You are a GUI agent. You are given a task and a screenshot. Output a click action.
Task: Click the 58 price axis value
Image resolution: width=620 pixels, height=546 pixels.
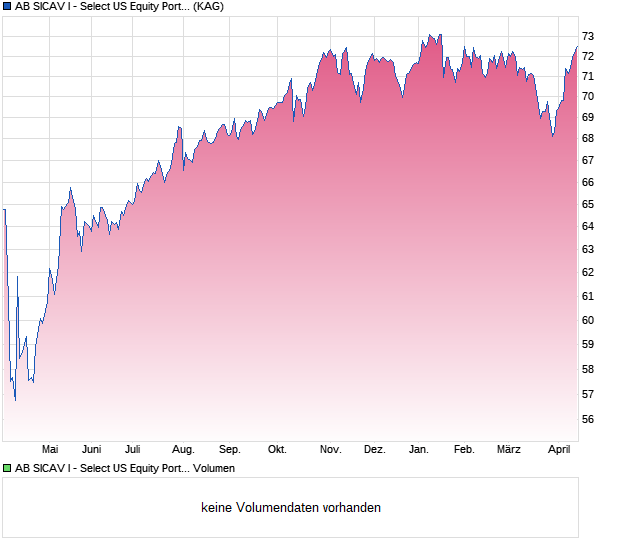click(x=588, y=369)
